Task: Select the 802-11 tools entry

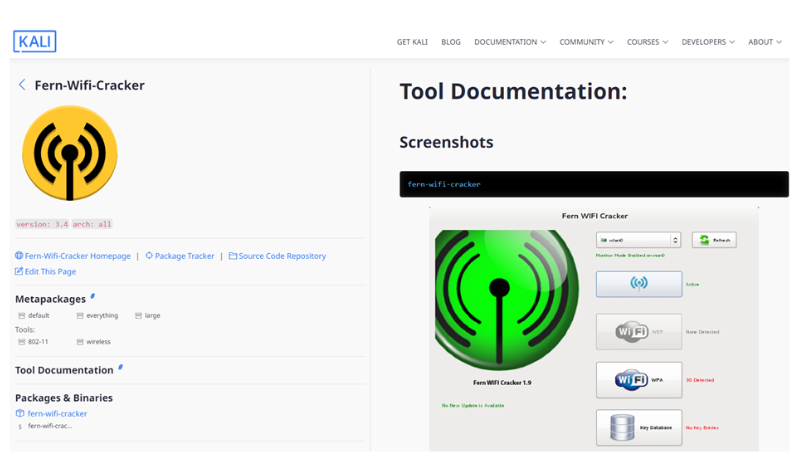Action: (38, 342)
